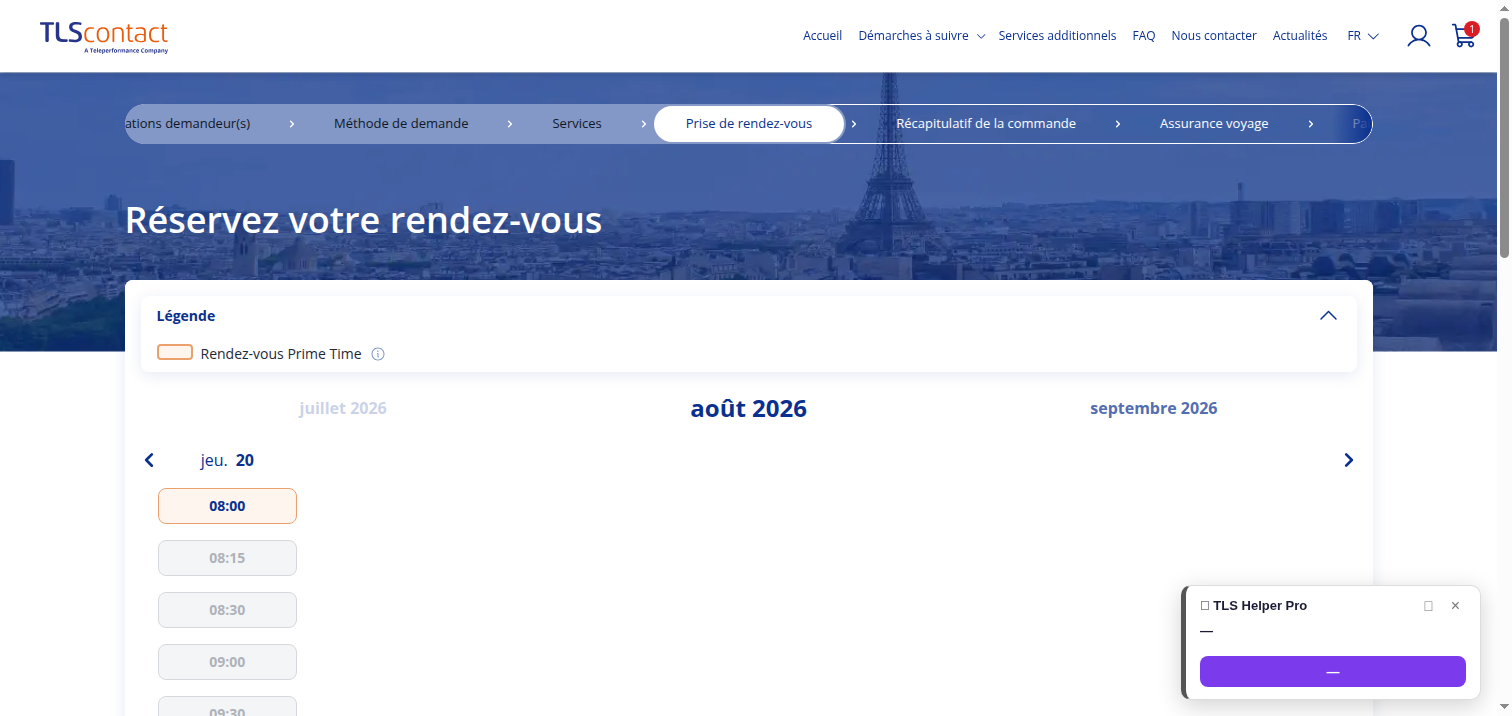Click the TLScontact logo
1512x716 pixels.
pos(104,36)
